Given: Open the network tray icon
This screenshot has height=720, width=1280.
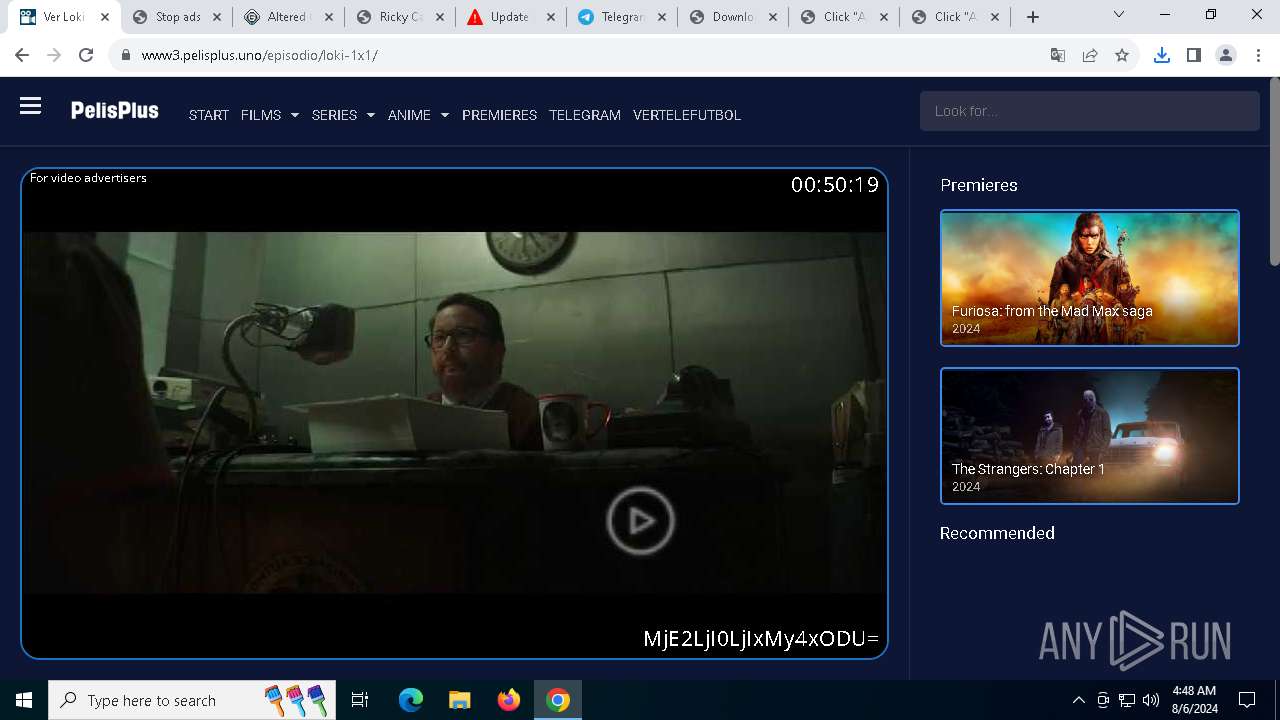Looking at the screenshot, I should 1127,700.
